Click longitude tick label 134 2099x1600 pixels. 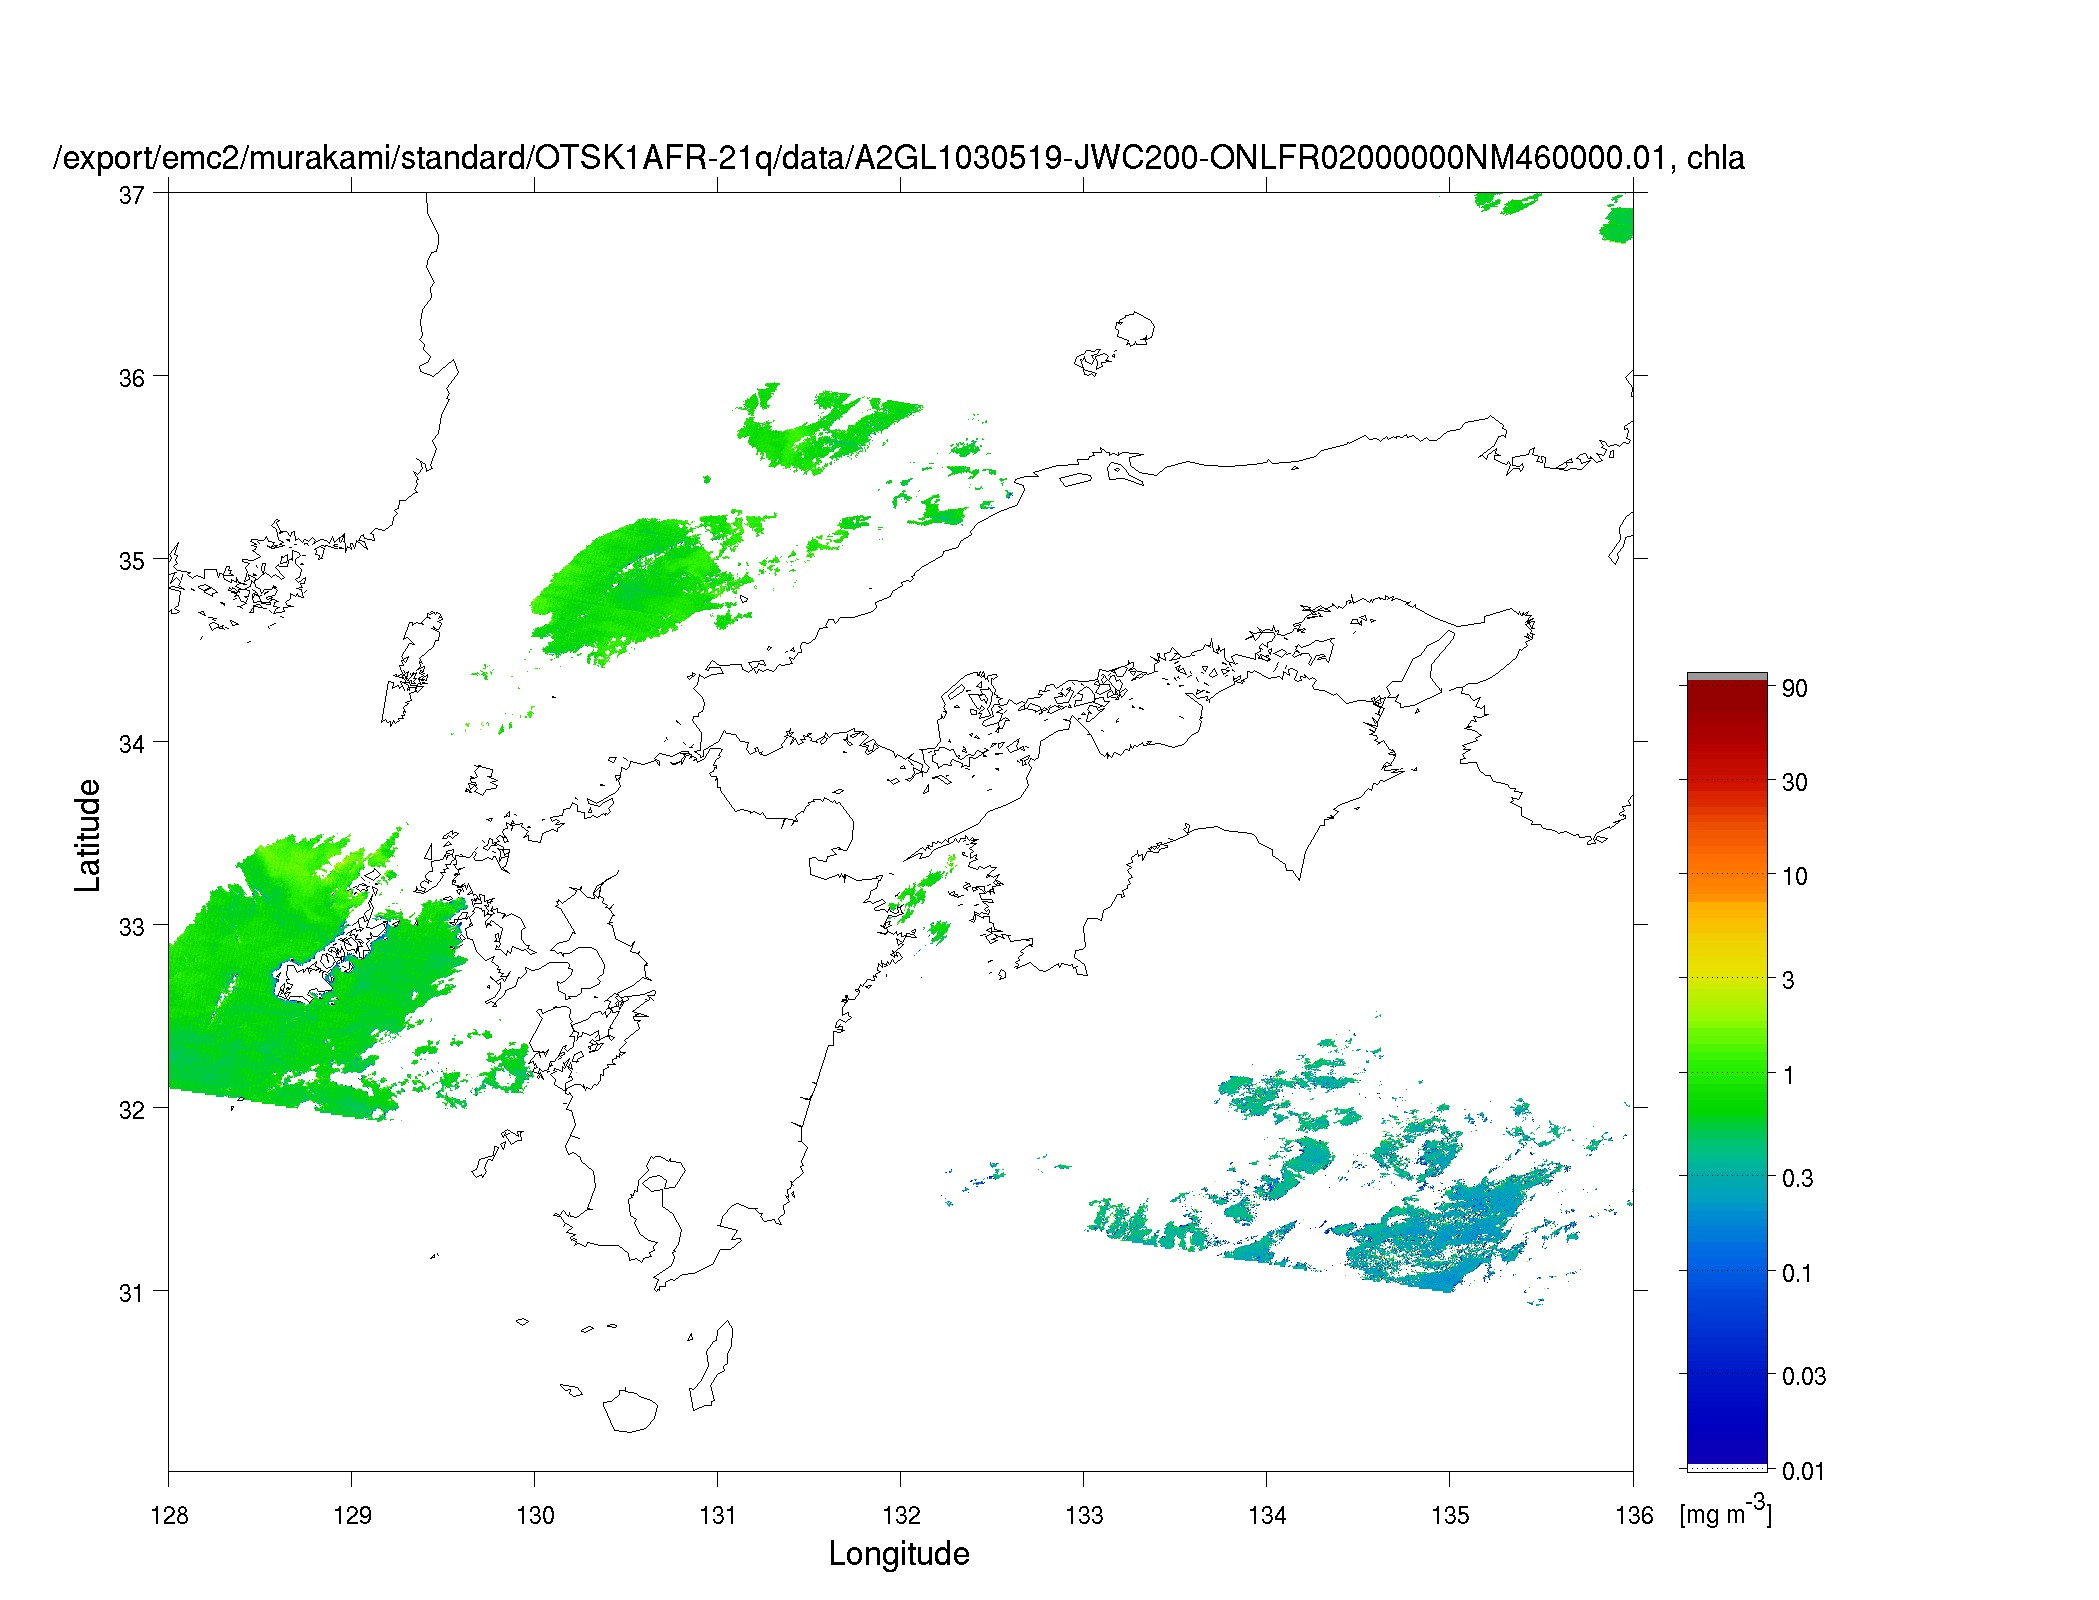(x=1267, y=1515)
